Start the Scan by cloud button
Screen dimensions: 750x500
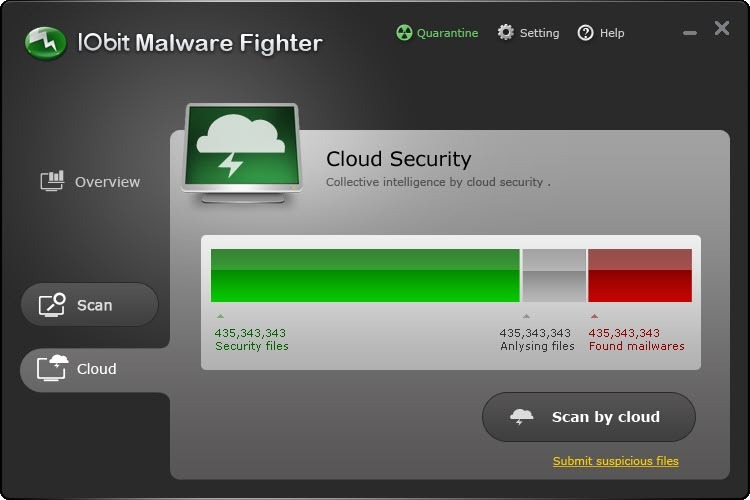coord(589,417)
